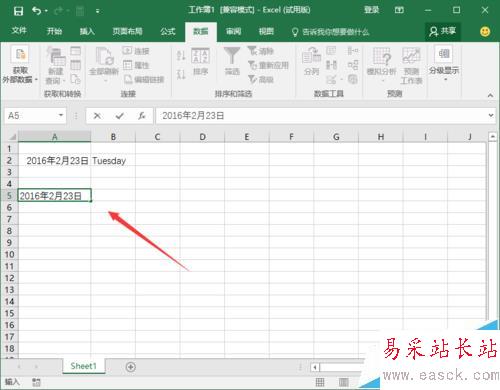Click the Cancel X icon in formula bar
500x390 pixels.
click(97, 116)
